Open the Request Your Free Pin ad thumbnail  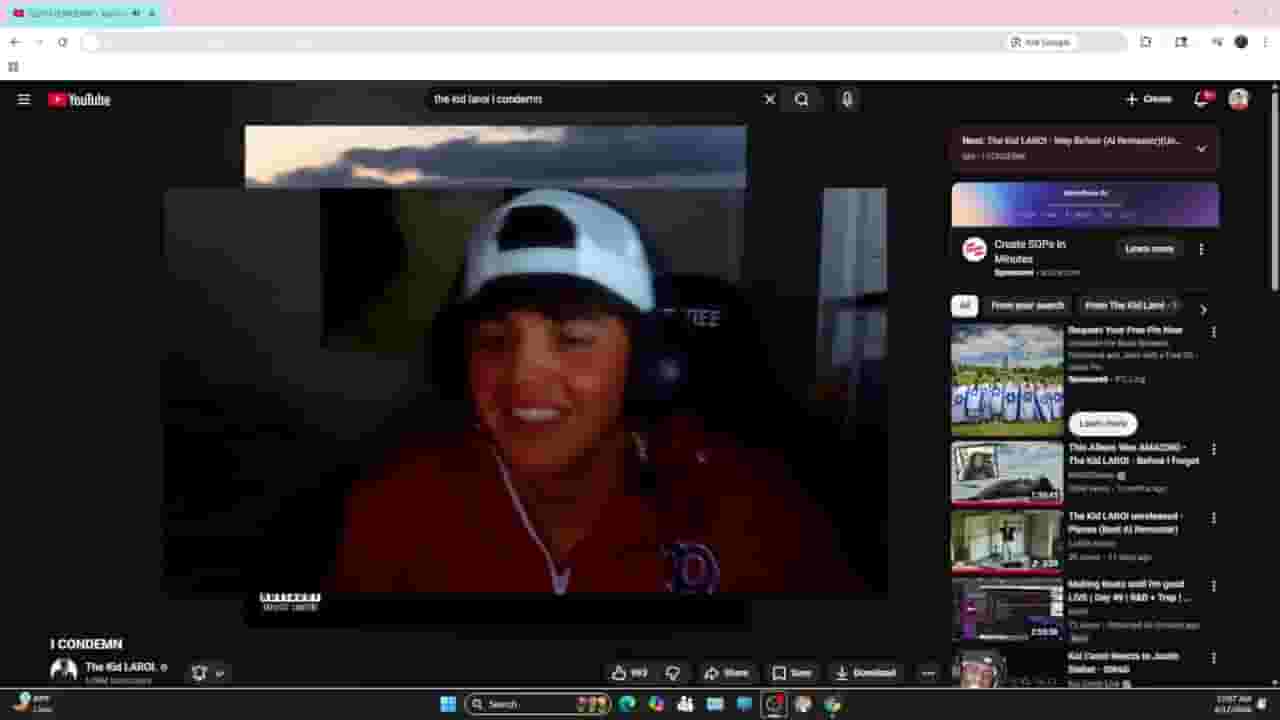point(1007,379)
